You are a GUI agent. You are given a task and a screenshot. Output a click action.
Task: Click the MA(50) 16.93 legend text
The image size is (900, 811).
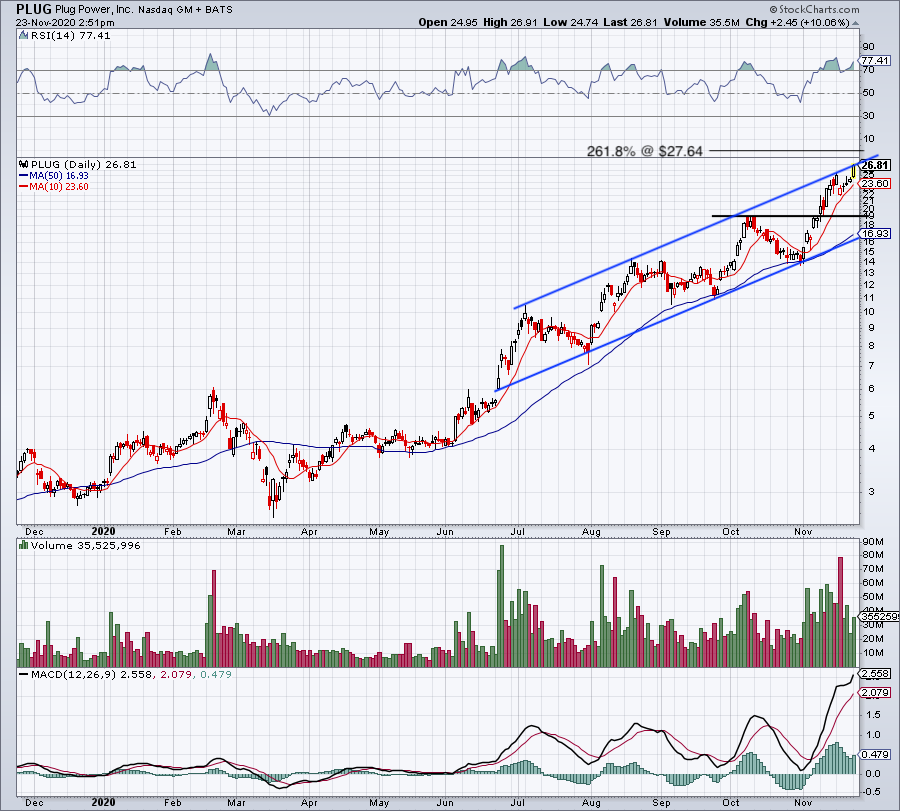pyautogui.click(x=59, y=176)
